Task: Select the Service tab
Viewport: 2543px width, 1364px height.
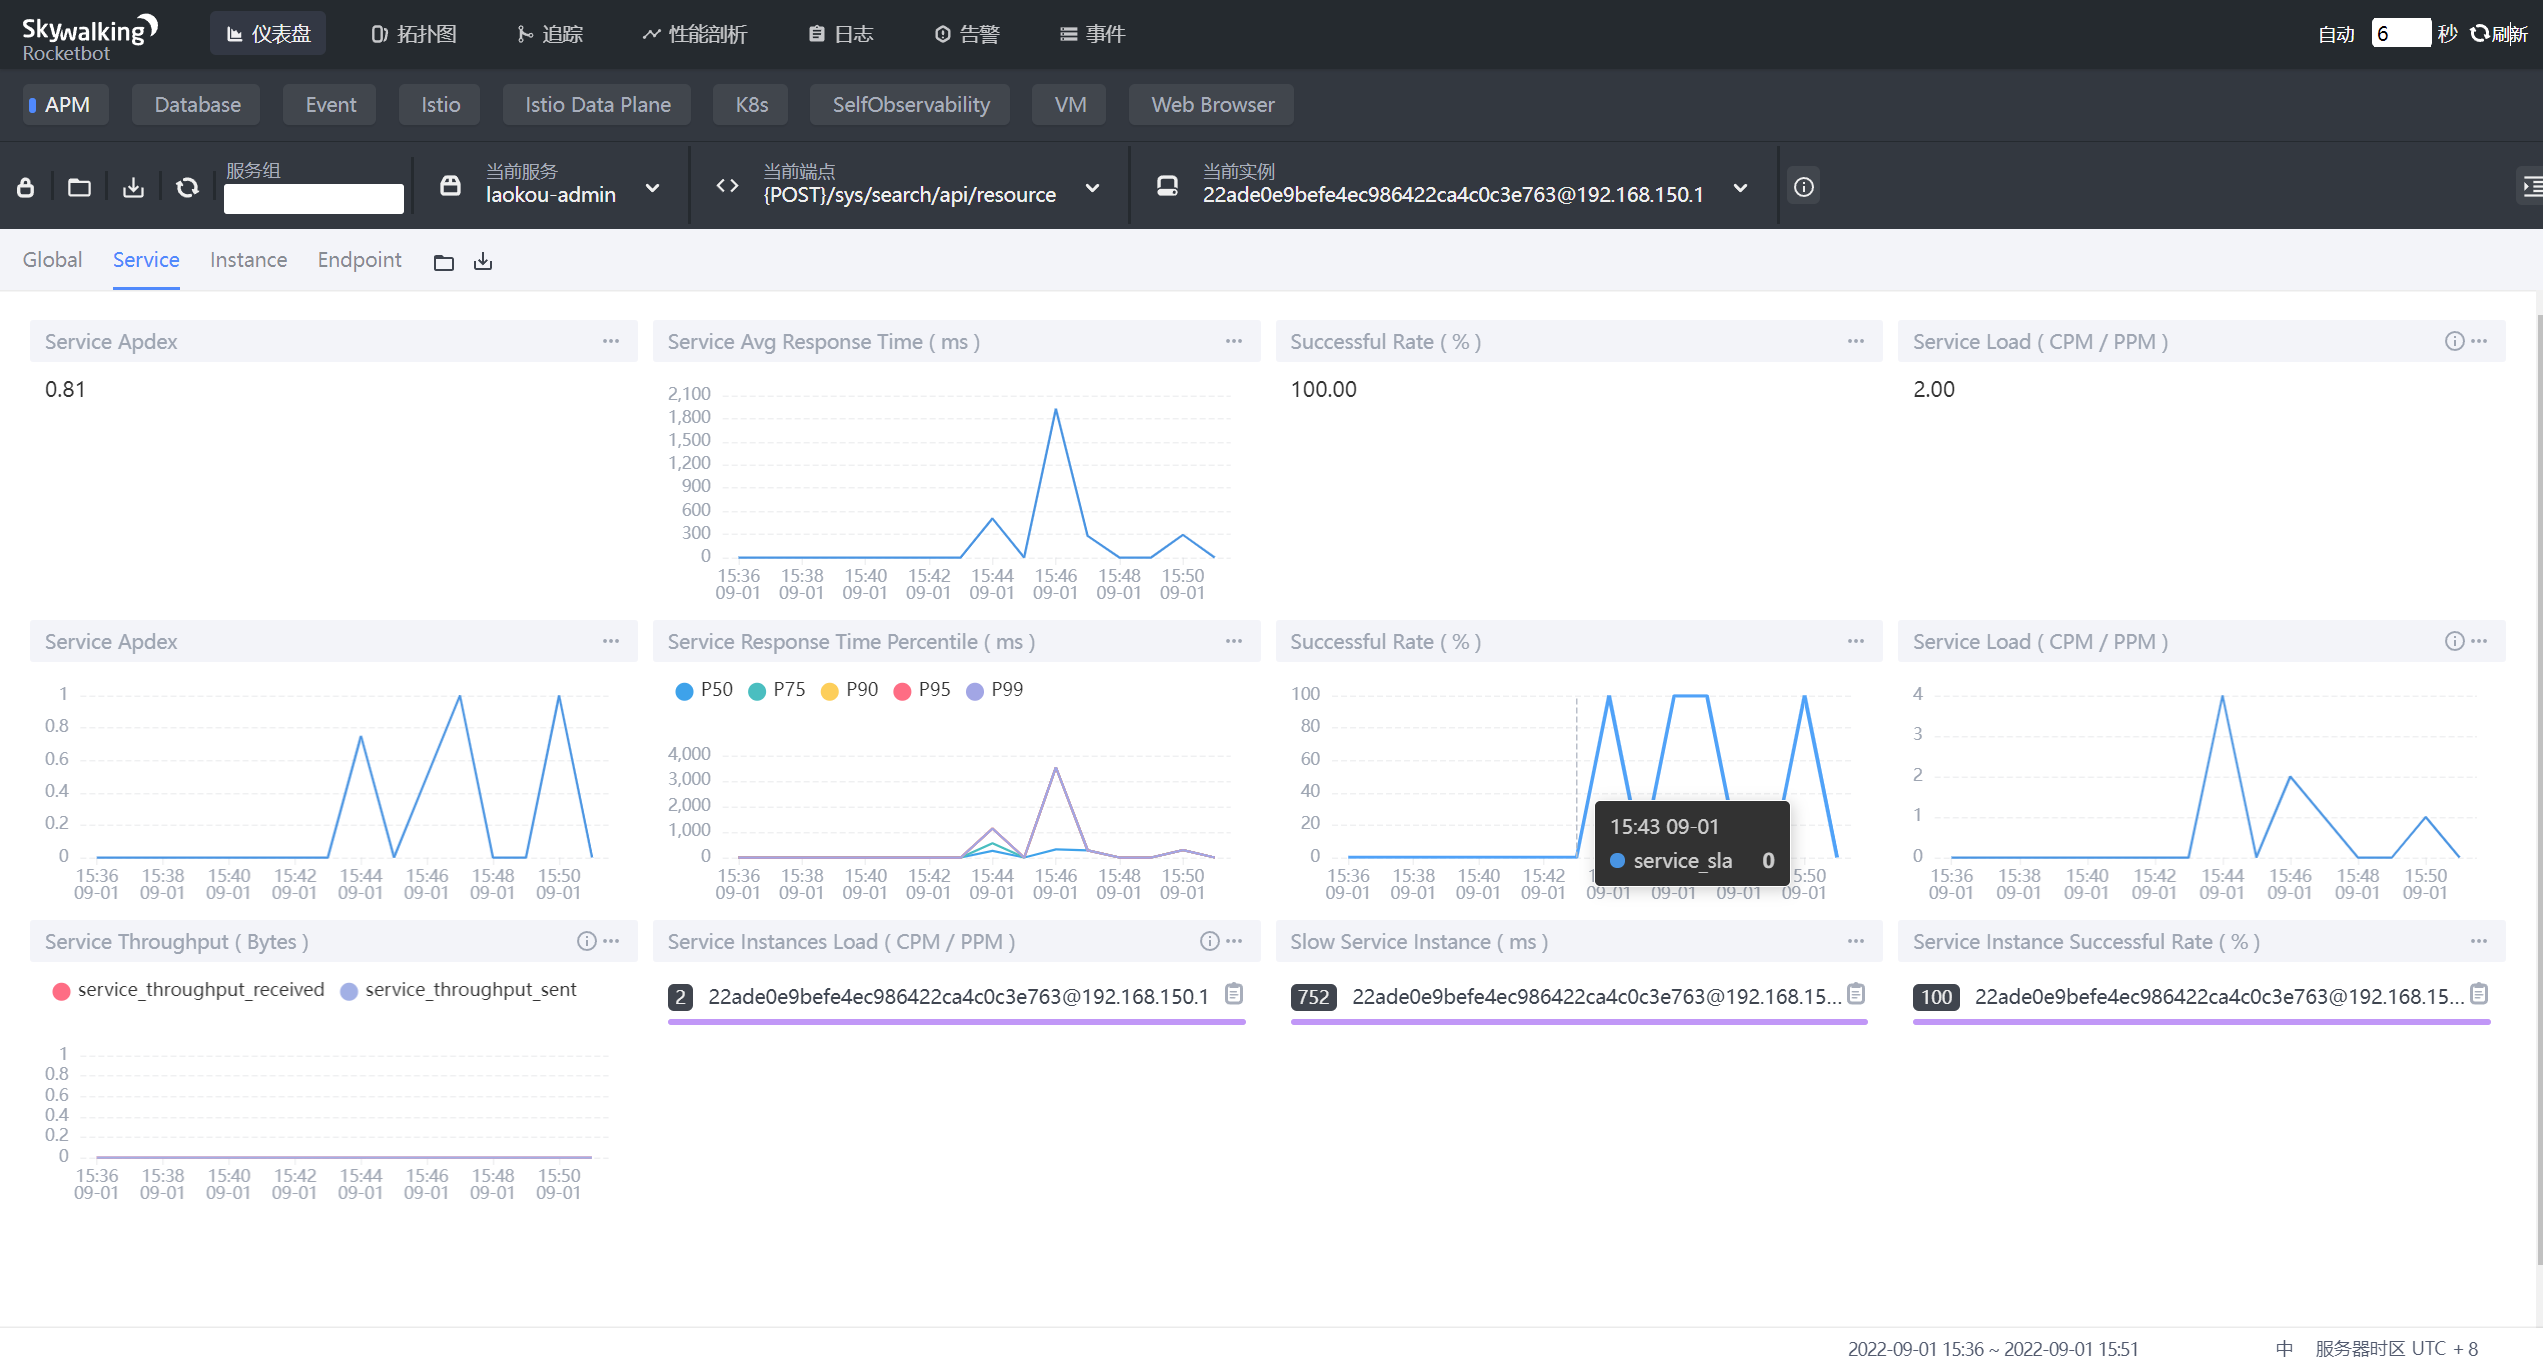Action: click(145, 259)
